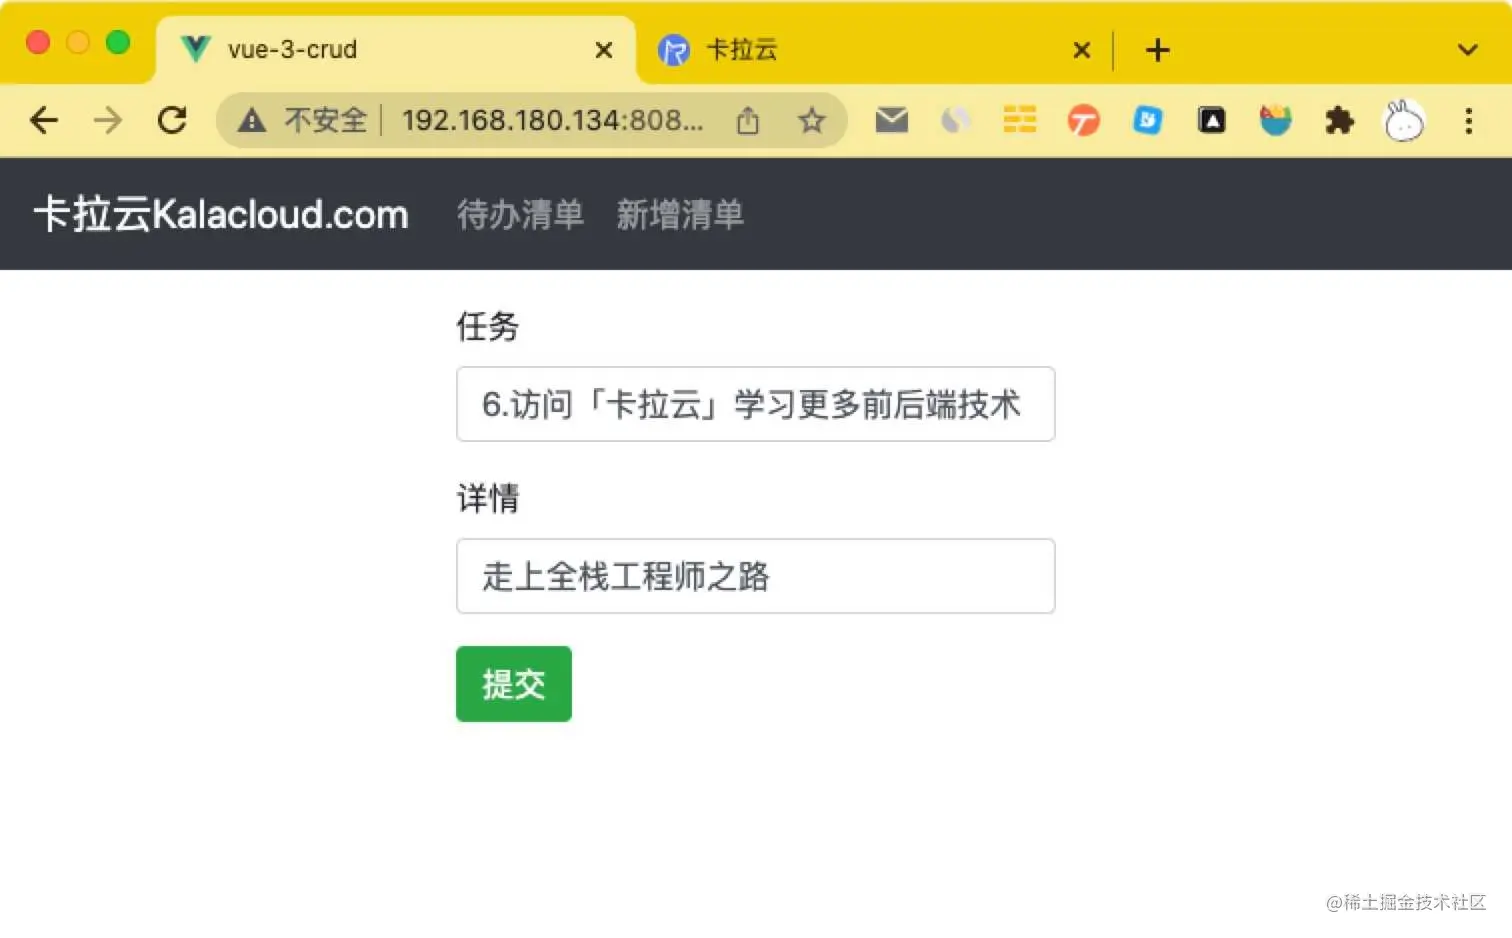The height and width of the screenshot is (938, 1512).
Task: Open the 新增清单 nav item
Action: (x=680, y=214)
